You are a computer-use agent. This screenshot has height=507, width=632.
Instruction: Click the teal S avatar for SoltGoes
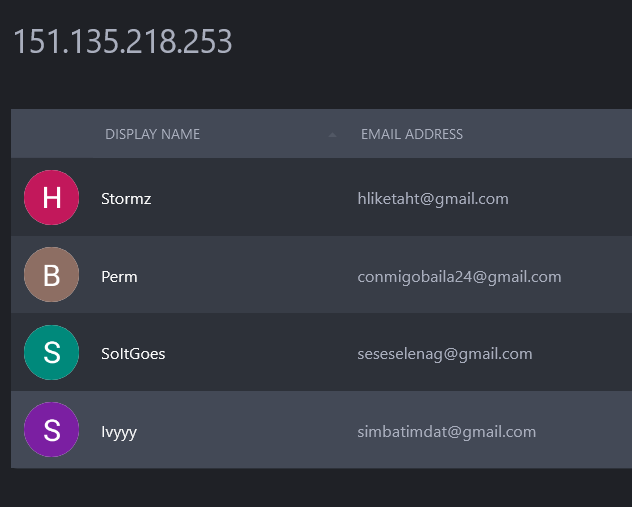click(51, 353)
